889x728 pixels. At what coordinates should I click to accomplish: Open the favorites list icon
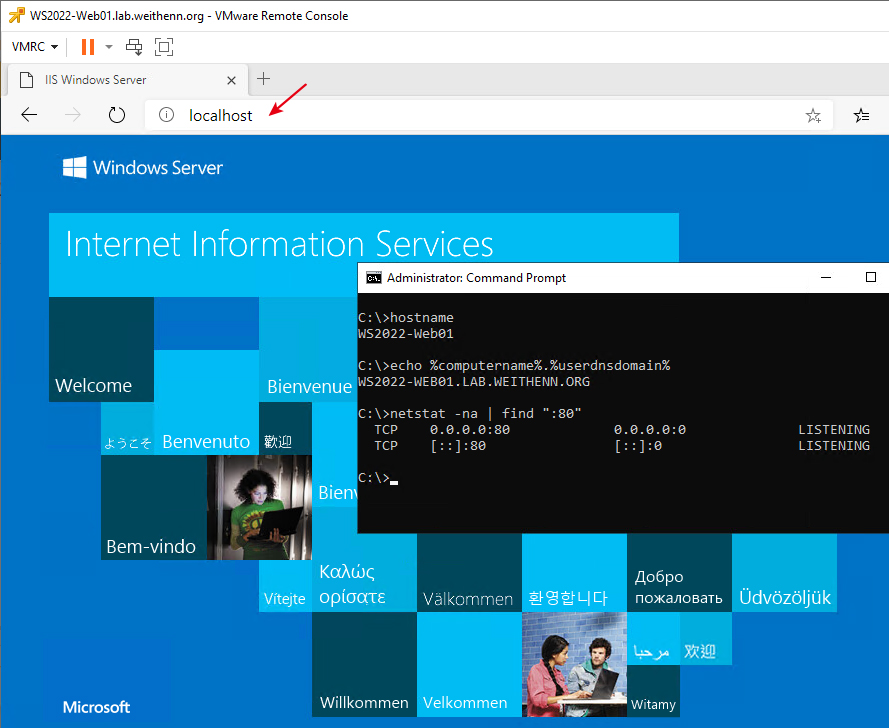coord(861,116)
